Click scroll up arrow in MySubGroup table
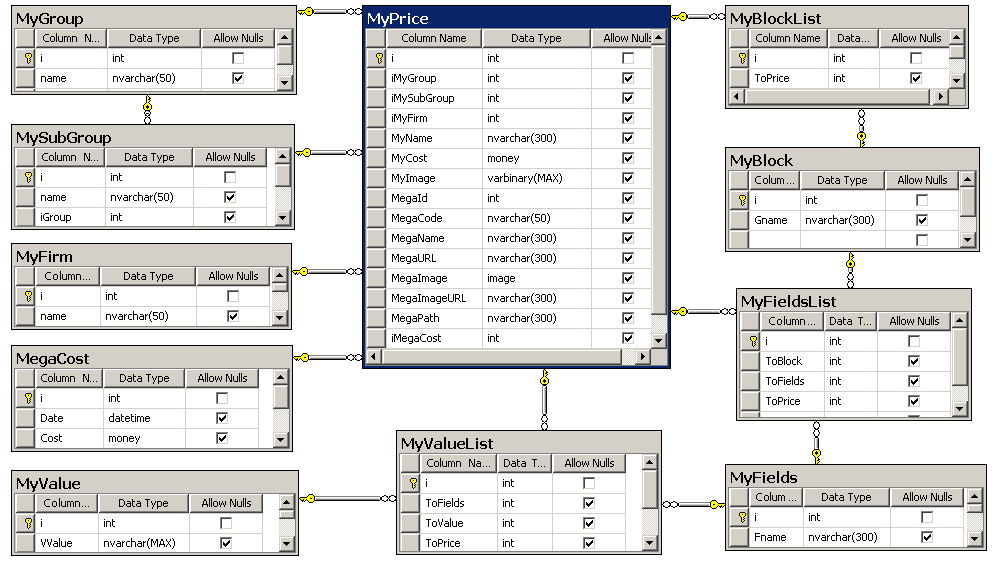This screenshot has width=994, height=561. point(283,156)
